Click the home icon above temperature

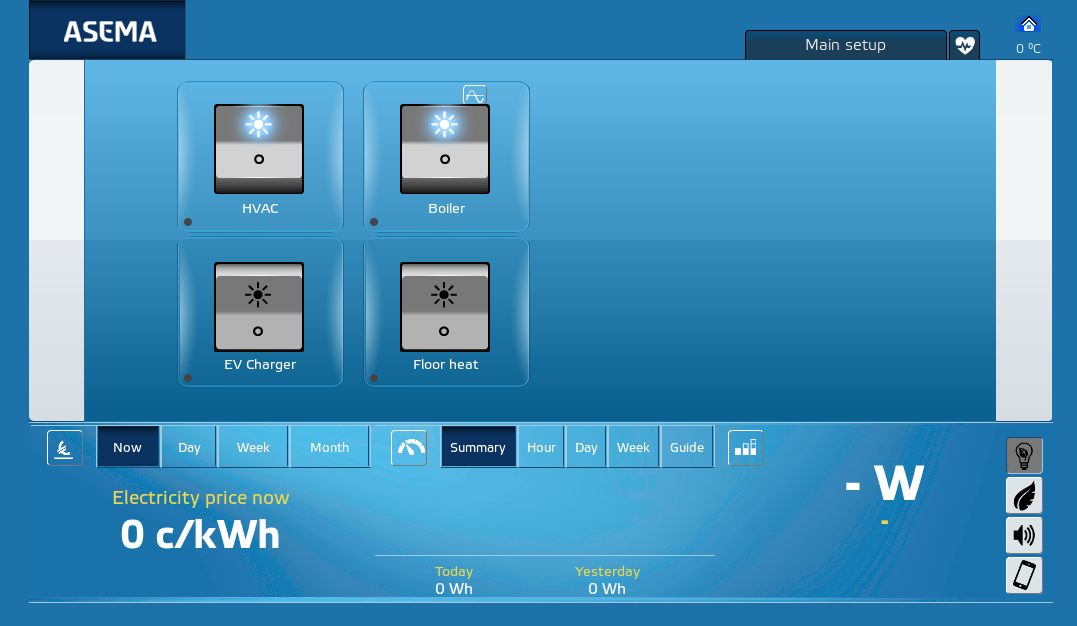point(1028,25)
